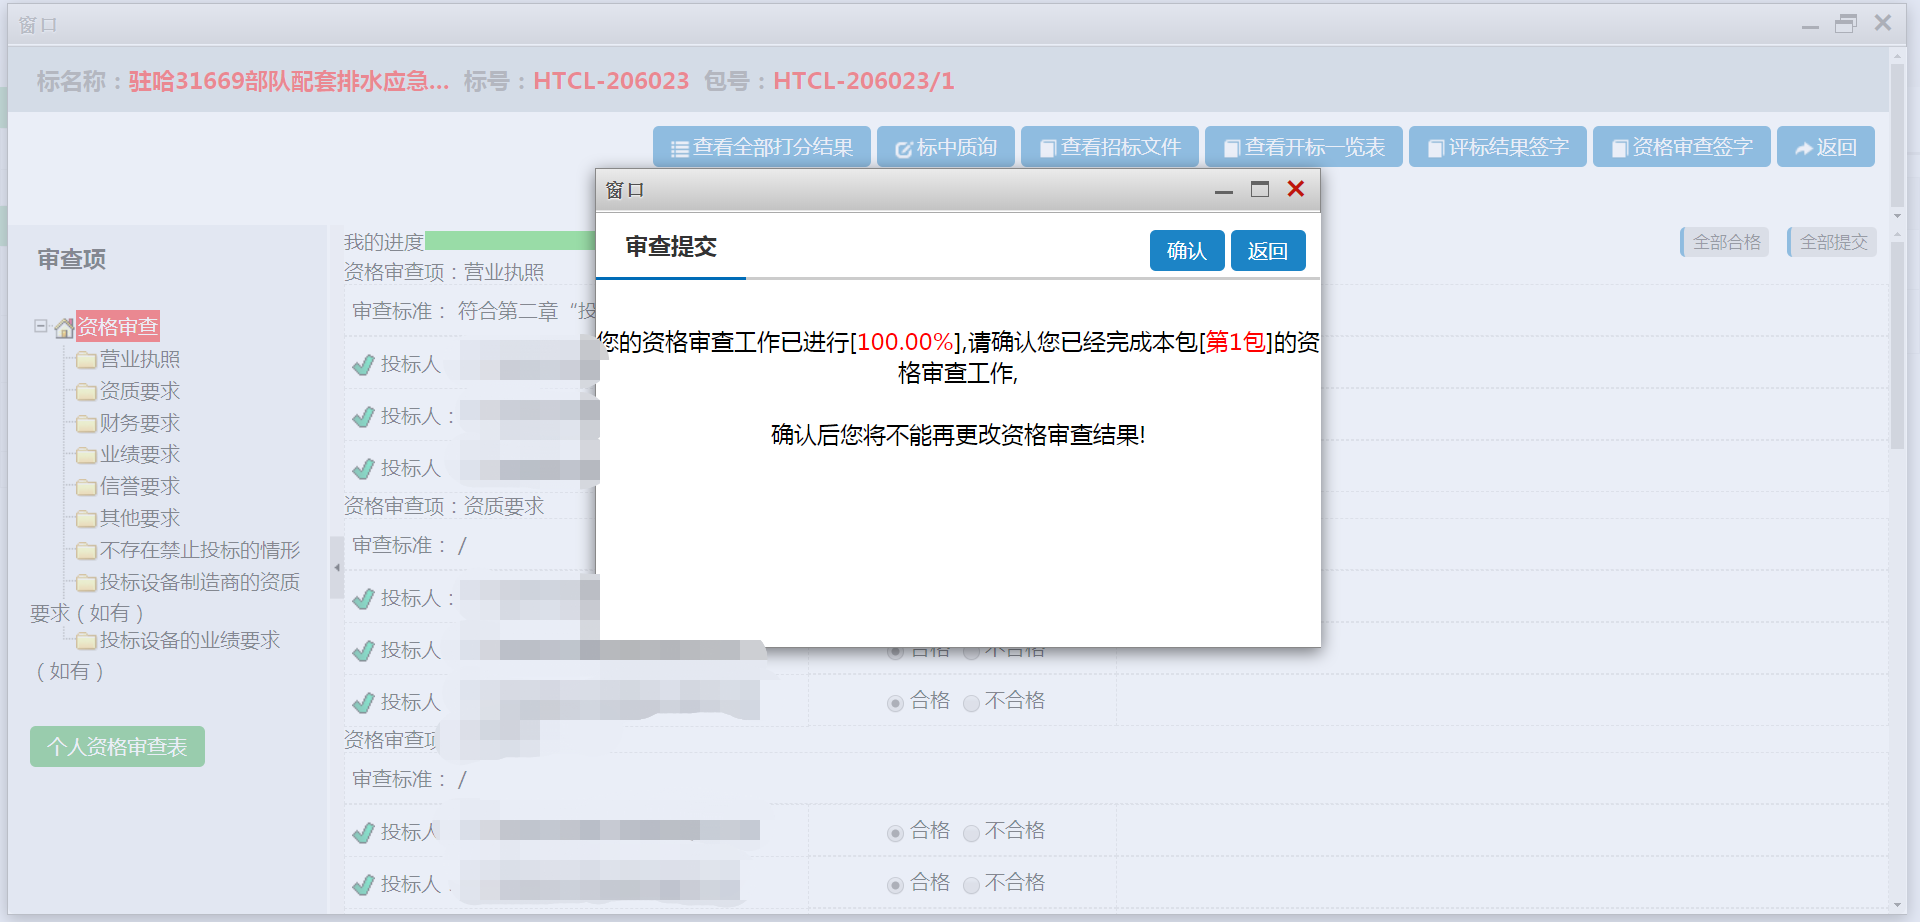Click the 标中质询 toolbar button
The width and height of the screenshot is (1920, 922).
945,147
